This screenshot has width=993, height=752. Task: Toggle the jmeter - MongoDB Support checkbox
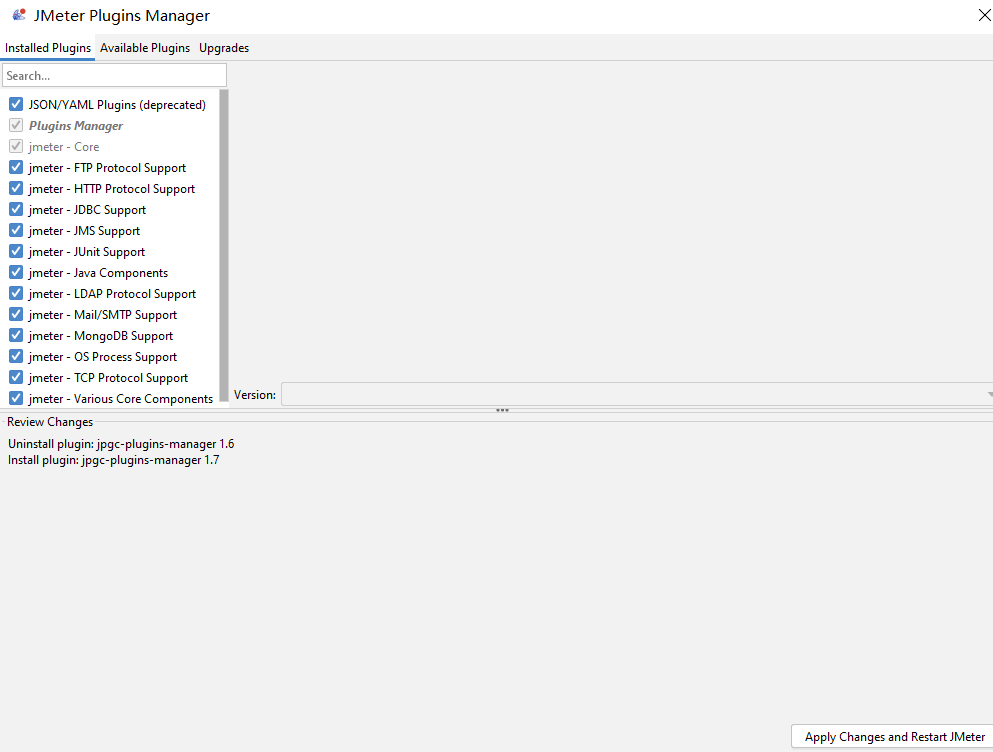[x=16, y=335]
